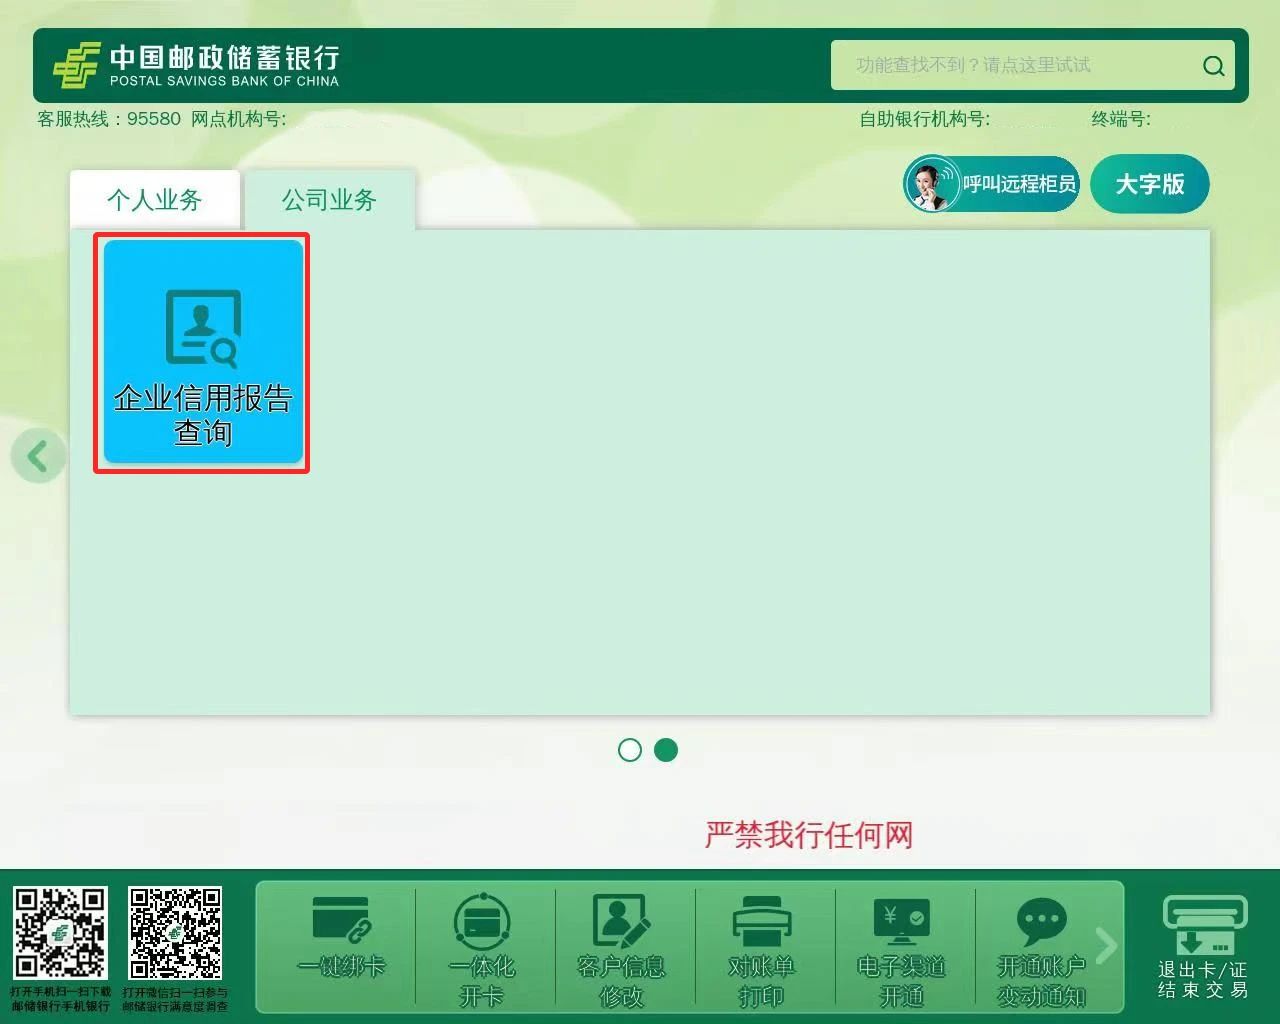Go to previous page with left arrow
The height and width of the screenshot is (1024, 1280).
pyautogui.click(x=38, y=456)
